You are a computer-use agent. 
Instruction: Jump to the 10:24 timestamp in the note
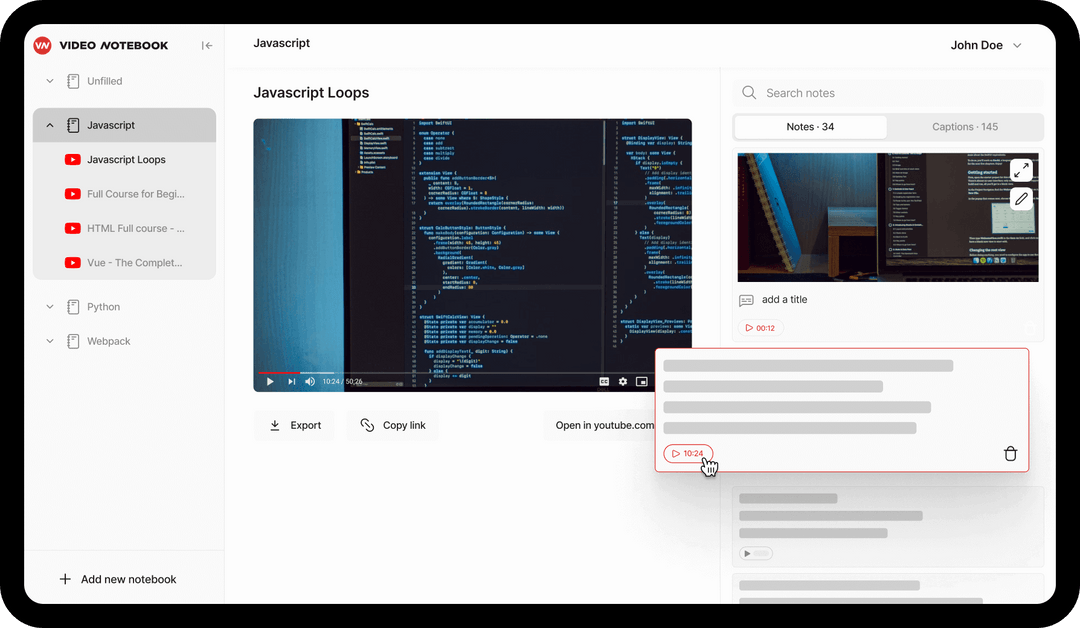688,453
